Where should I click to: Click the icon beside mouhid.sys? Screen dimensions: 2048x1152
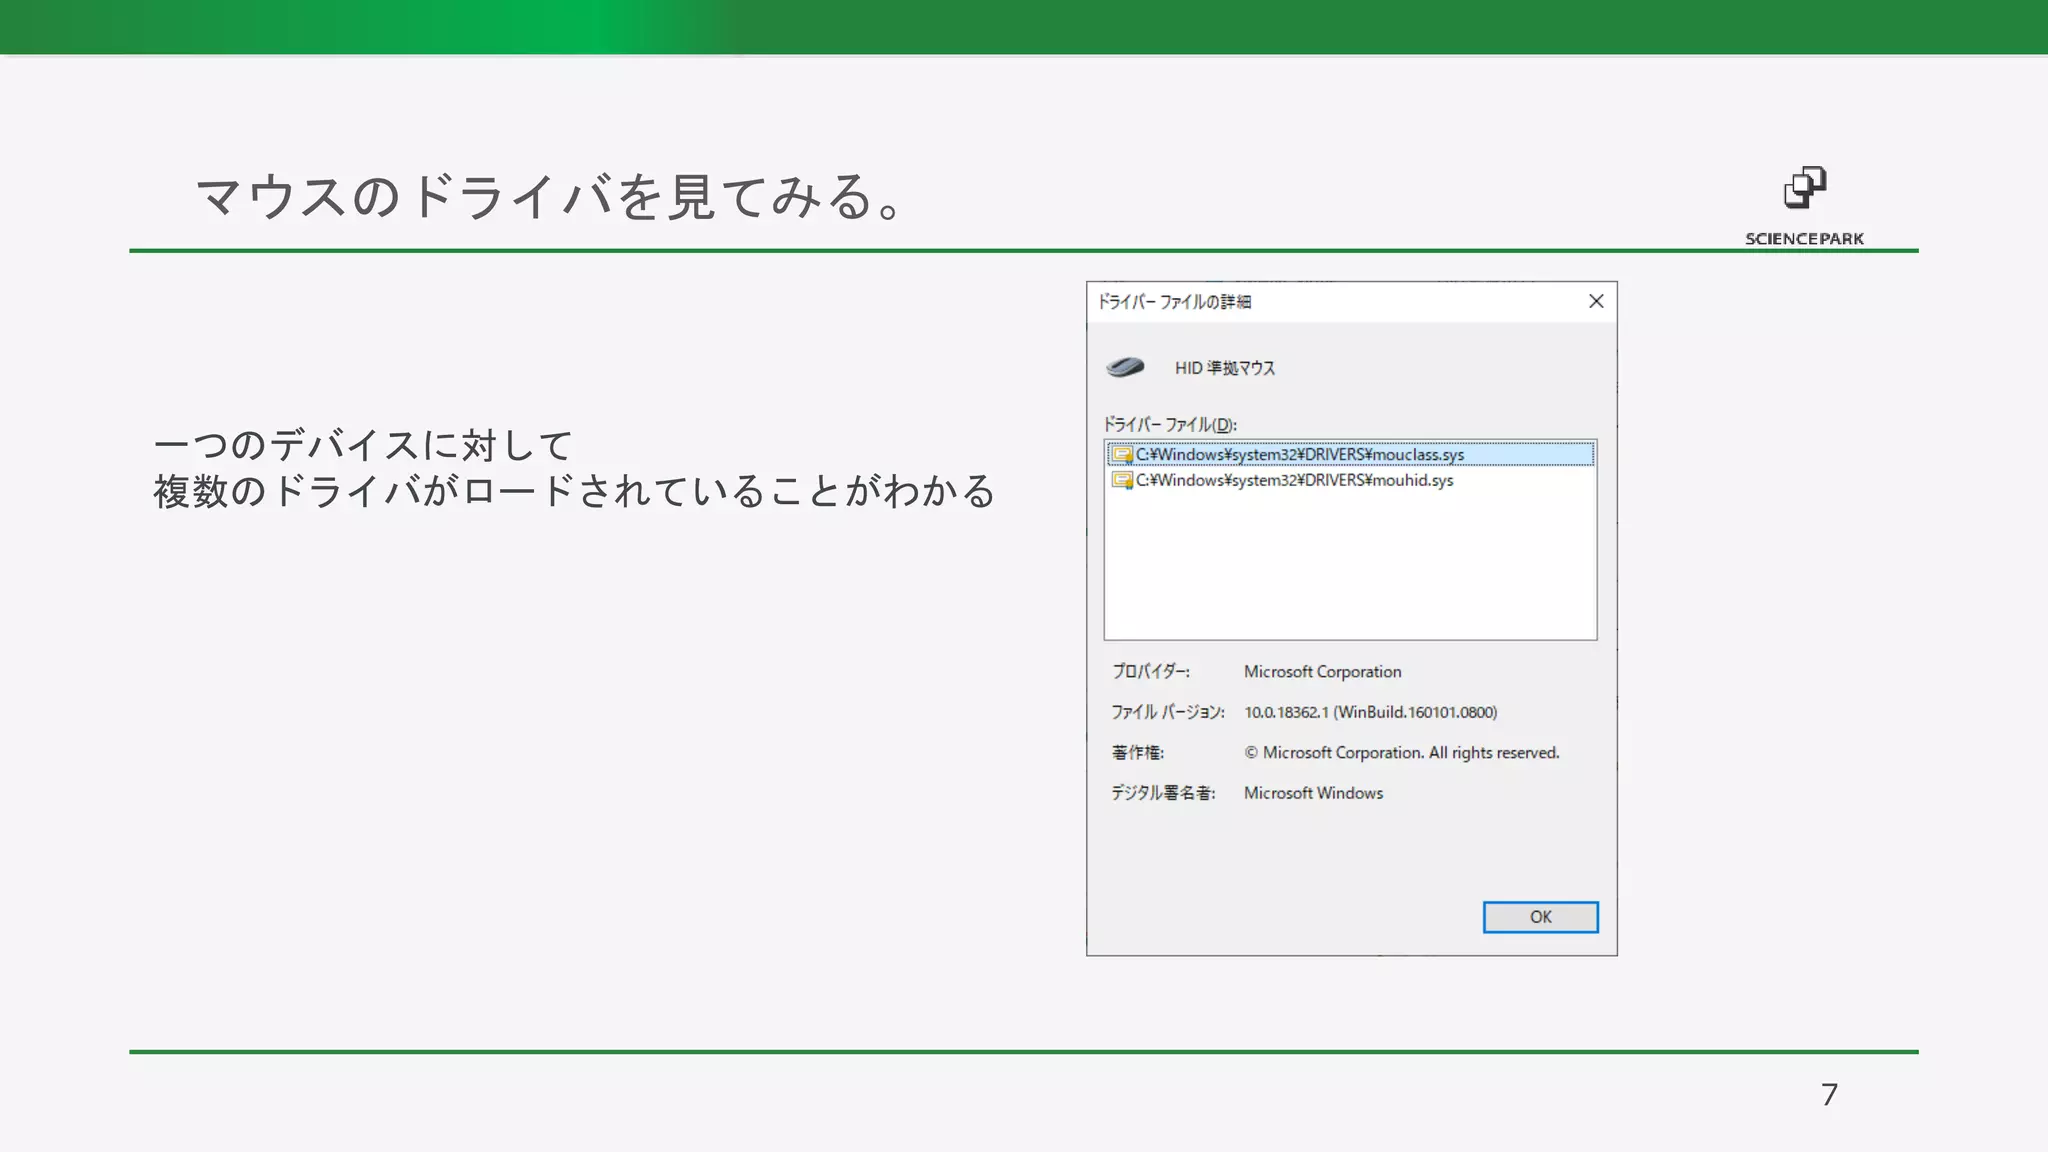click(x=1122, y=481)
